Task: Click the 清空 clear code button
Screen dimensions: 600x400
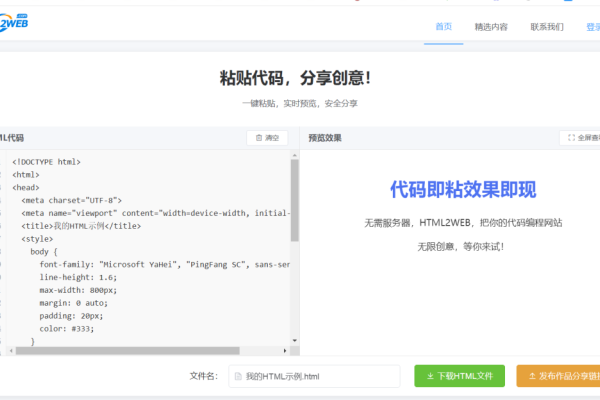Action: coord(267,138)
